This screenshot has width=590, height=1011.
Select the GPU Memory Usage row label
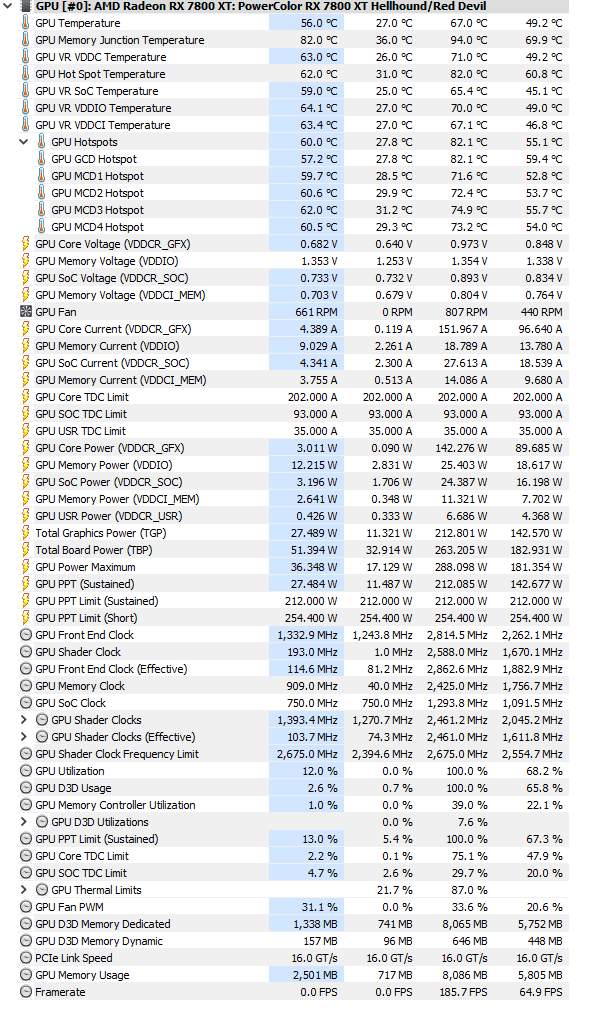[83, 975]
